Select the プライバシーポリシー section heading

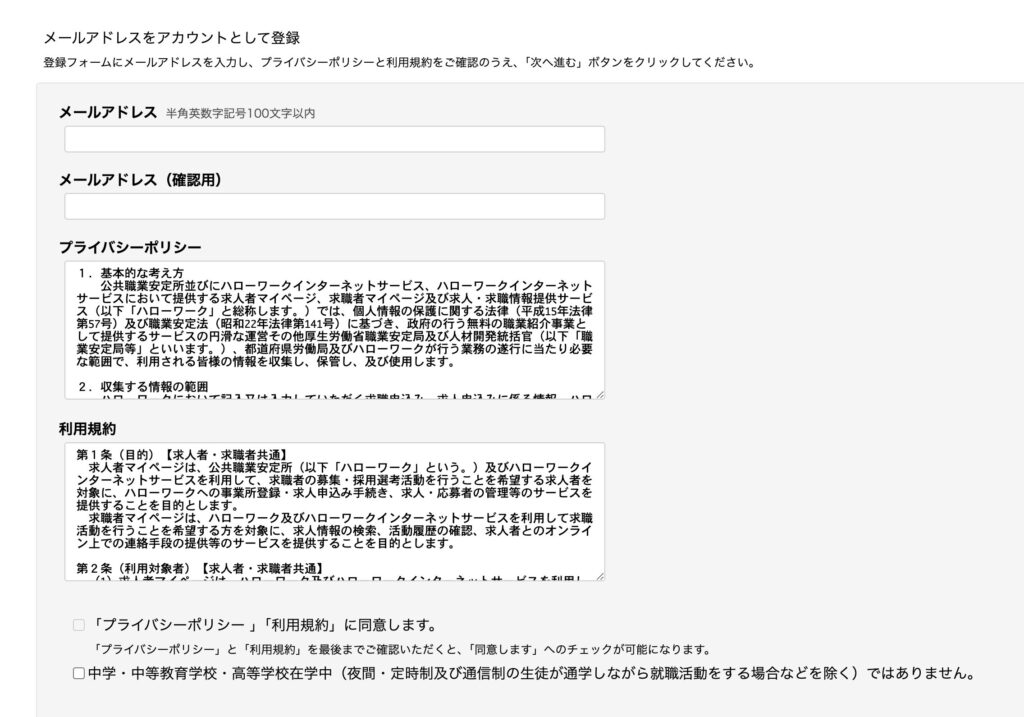coord(130,247)
